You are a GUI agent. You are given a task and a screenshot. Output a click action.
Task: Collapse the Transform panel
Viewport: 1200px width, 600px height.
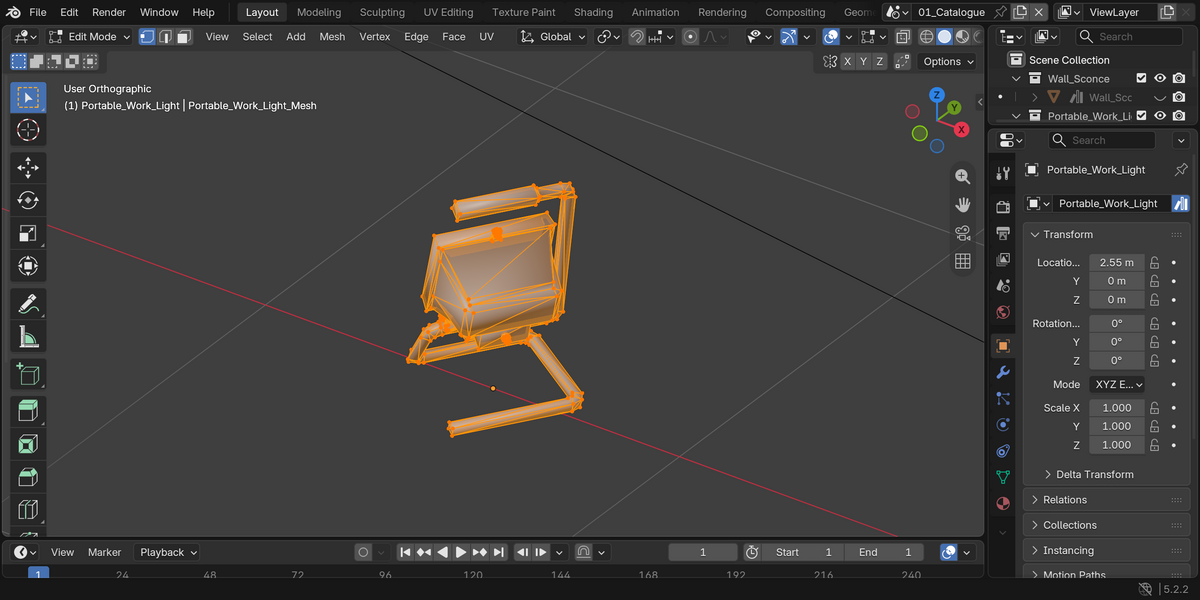click(1105, 234)
